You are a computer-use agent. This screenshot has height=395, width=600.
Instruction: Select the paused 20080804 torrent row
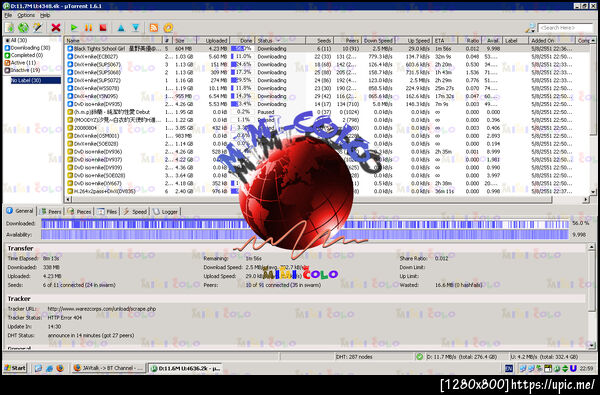tap(327, 128)
